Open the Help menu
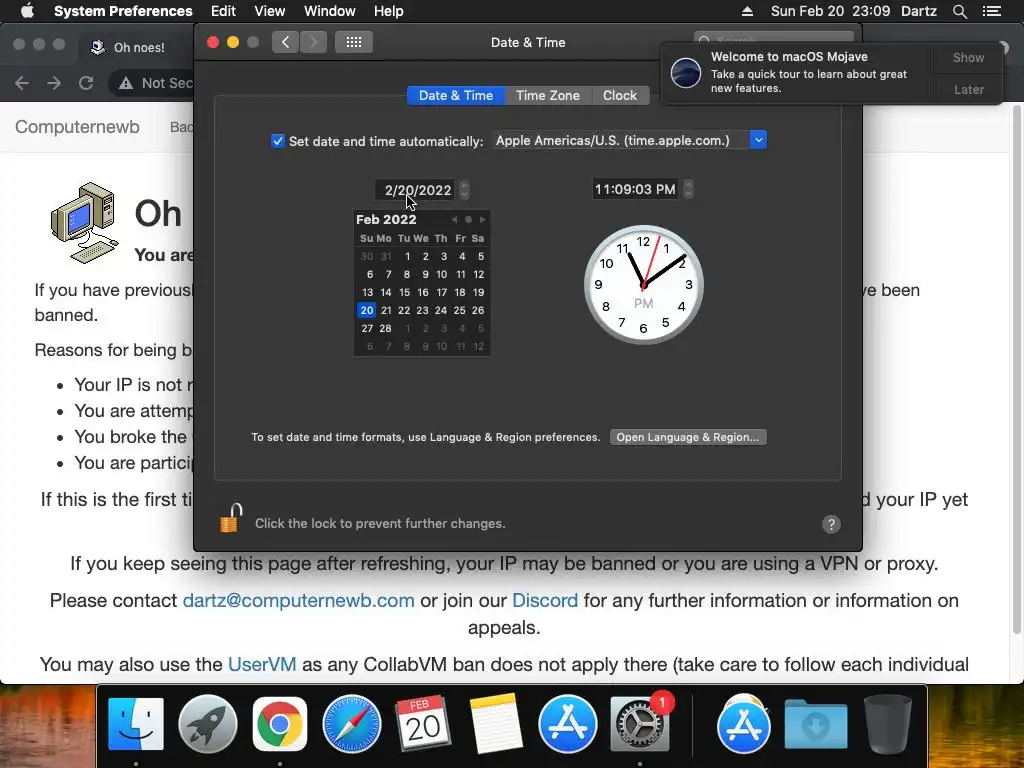Image resolution: width=1024 pixels, height=768 pixels. coord(389,11)
